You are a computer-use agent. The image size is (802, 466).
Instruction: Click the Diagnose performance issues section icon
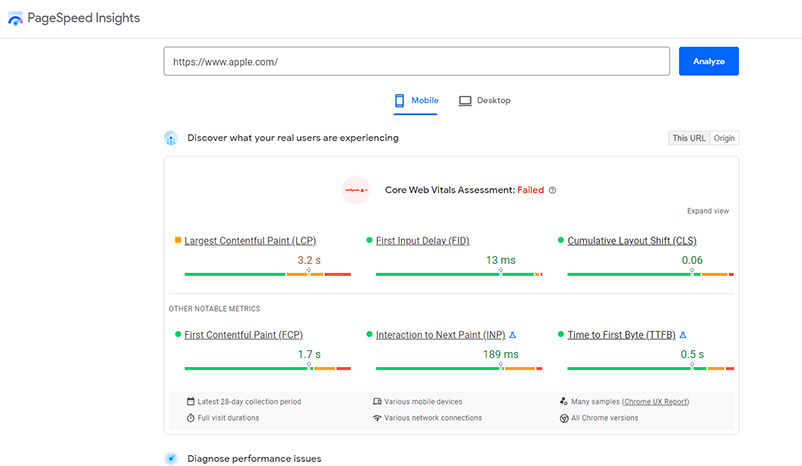171,459
